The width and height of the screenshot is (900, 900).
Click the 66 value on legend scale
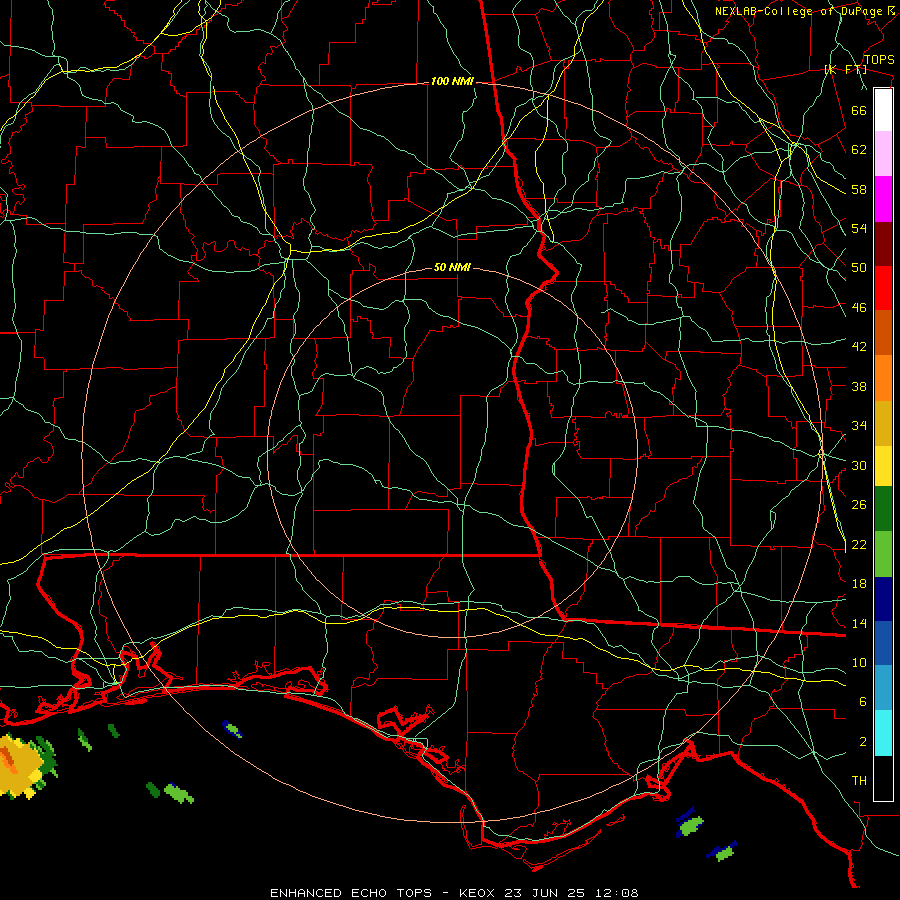[859, 110]
